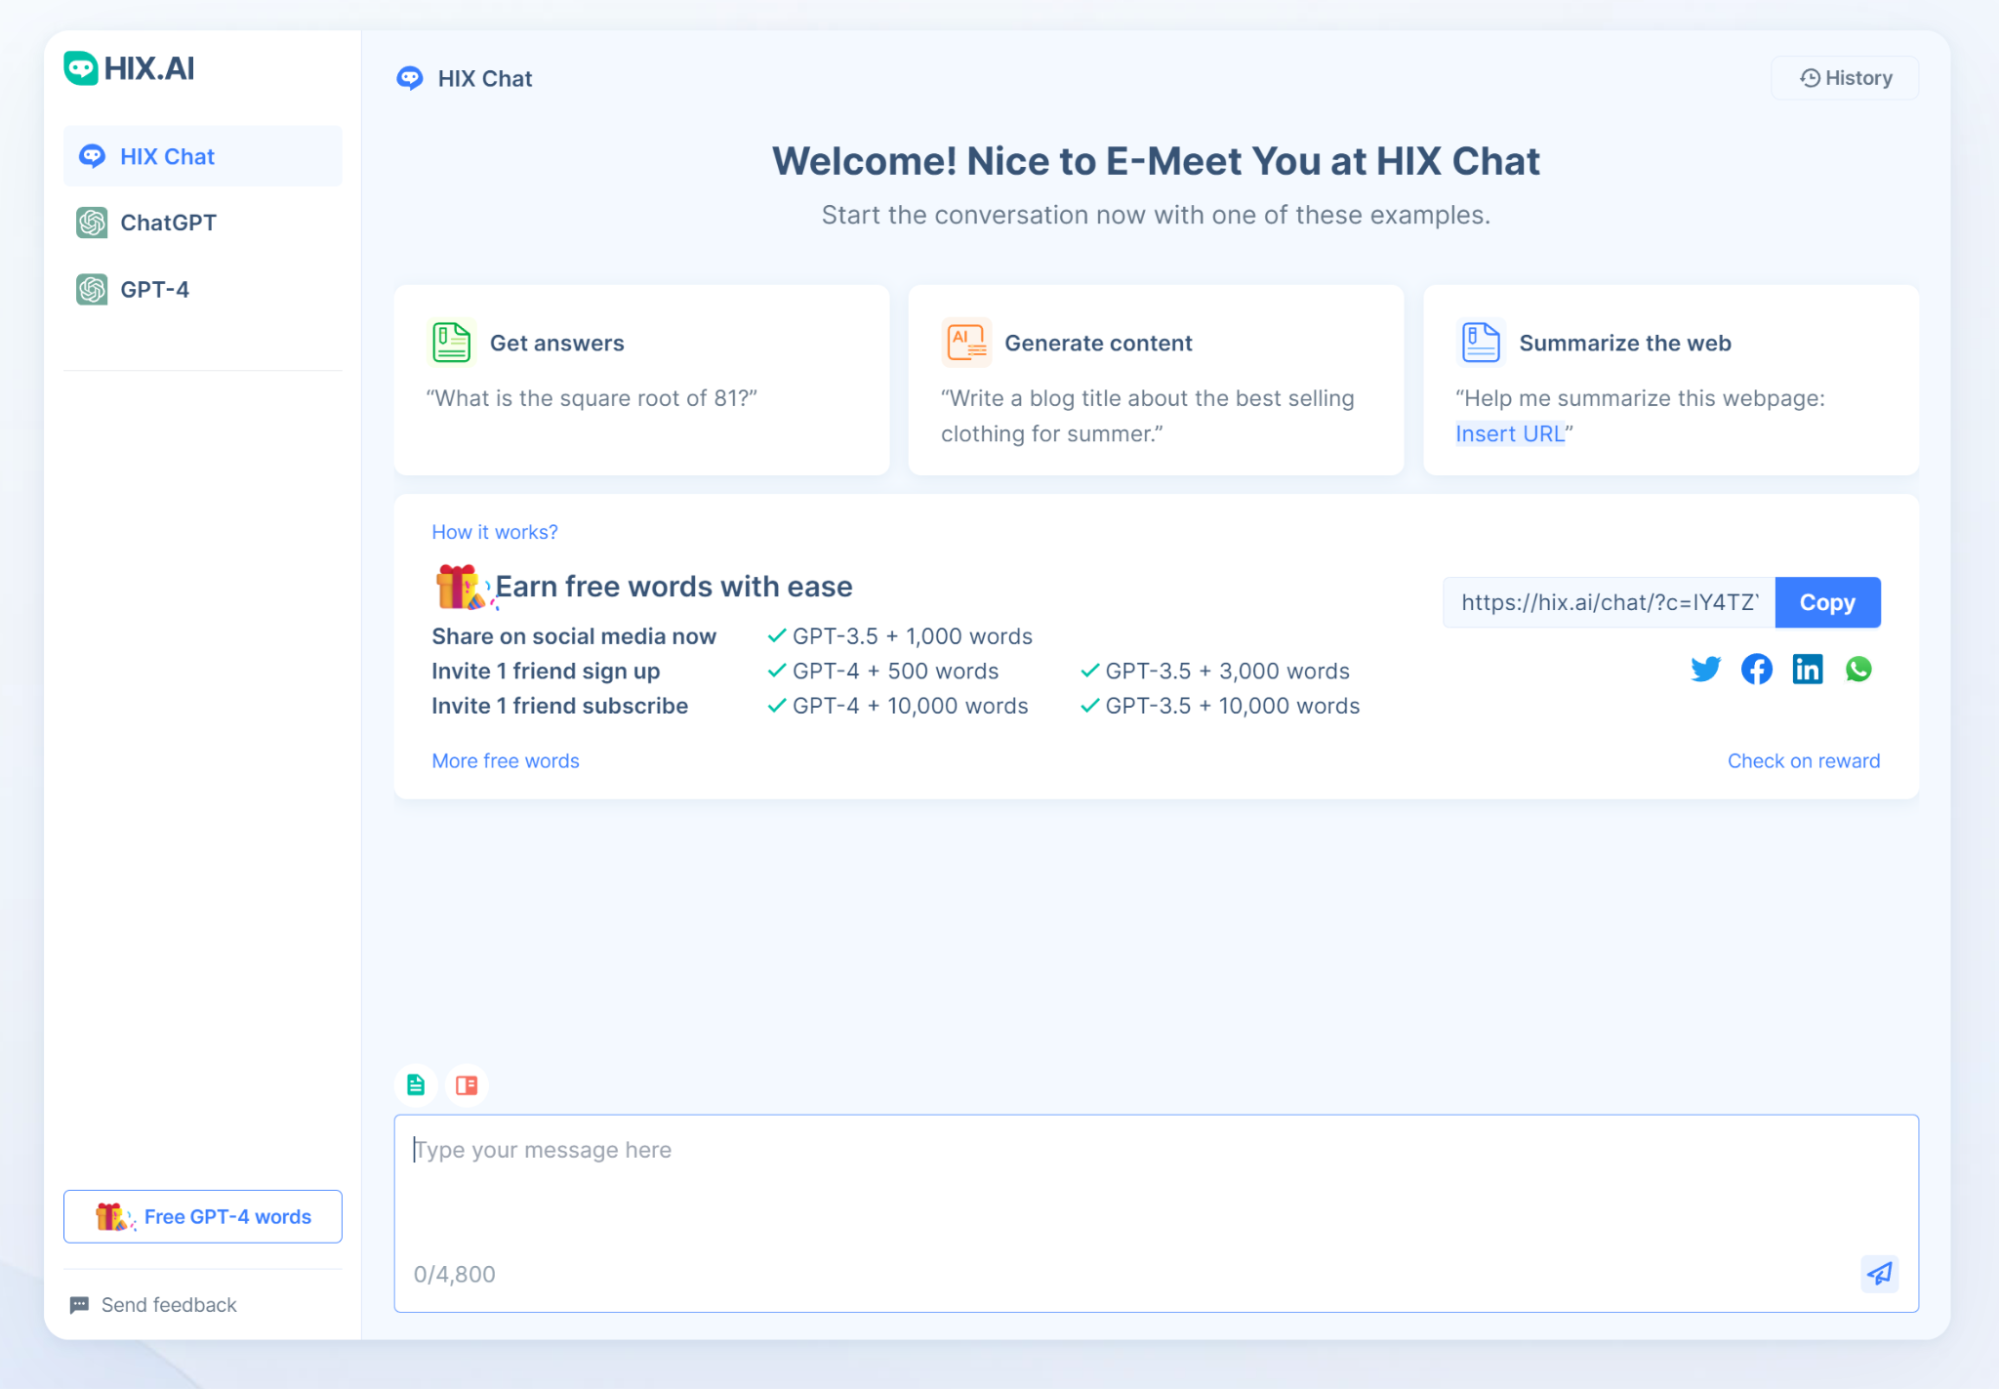Select the Get answers example card
Image resolution: width=1999 pixels, height=1389 pixels.
click(x=641, y=380)
